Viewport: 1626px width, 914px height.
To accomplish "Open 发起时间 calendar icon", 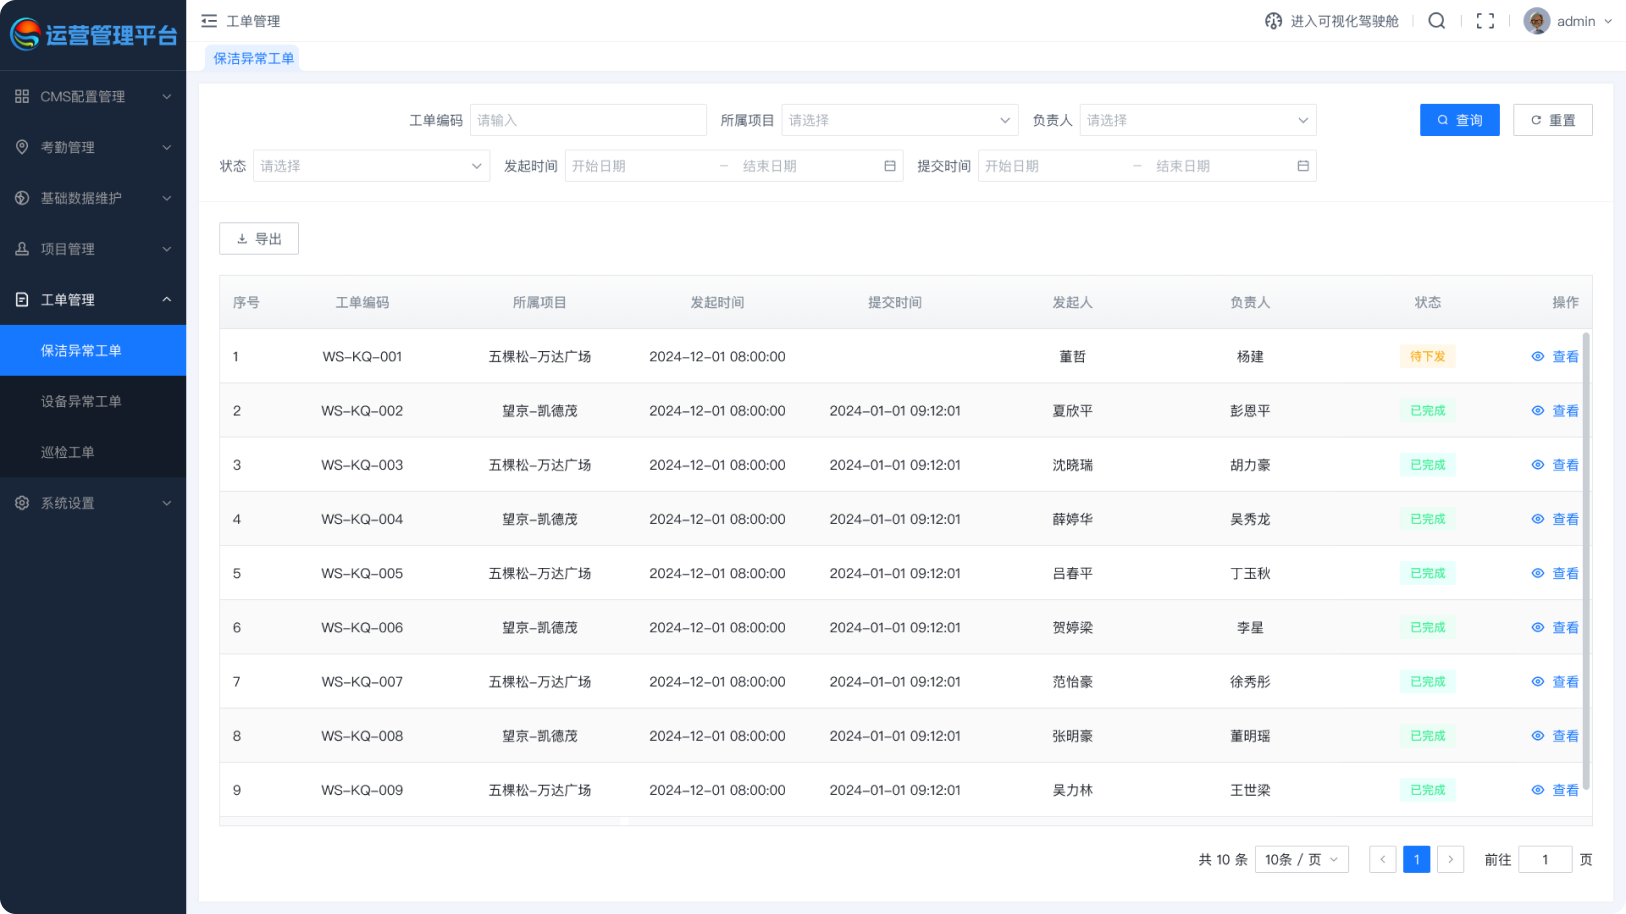I will click(890, 166).
